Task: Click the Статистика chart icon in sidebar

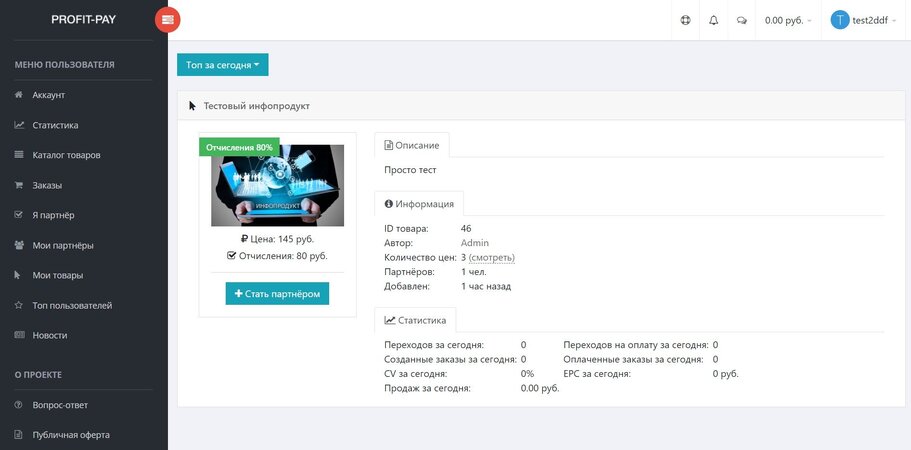Action: [x=19, y=125]
